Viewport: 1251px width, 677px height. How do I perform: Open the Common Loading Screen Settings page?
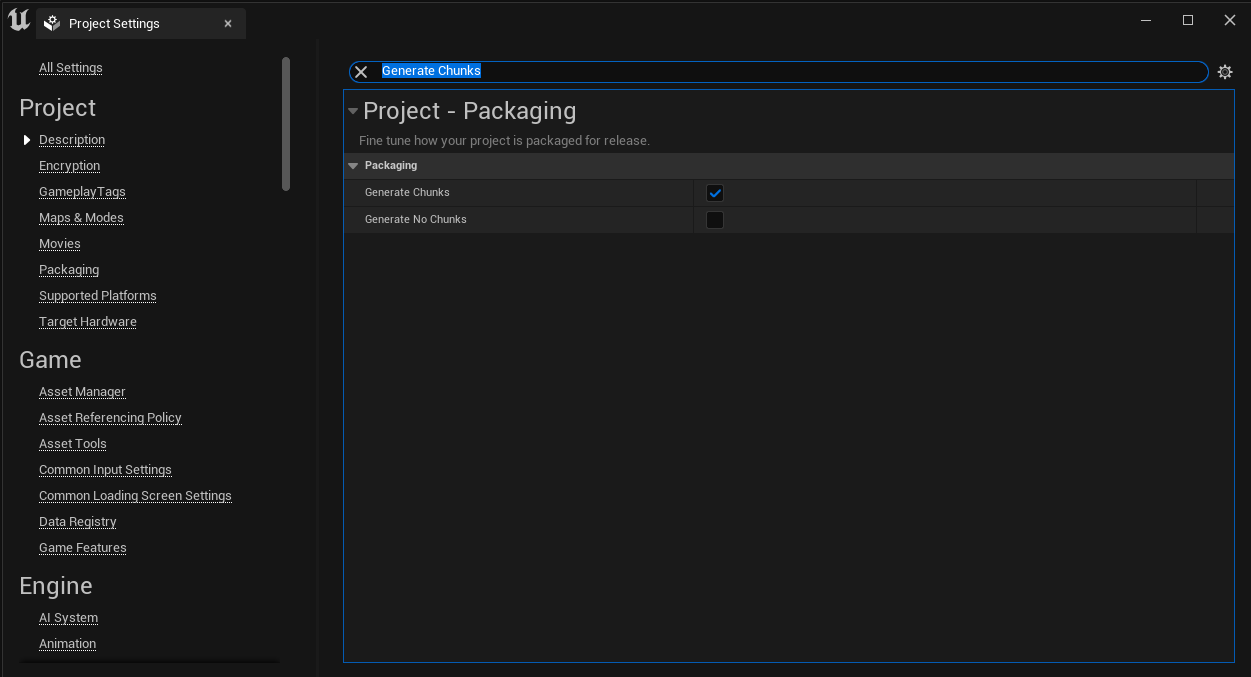(135, 495)
